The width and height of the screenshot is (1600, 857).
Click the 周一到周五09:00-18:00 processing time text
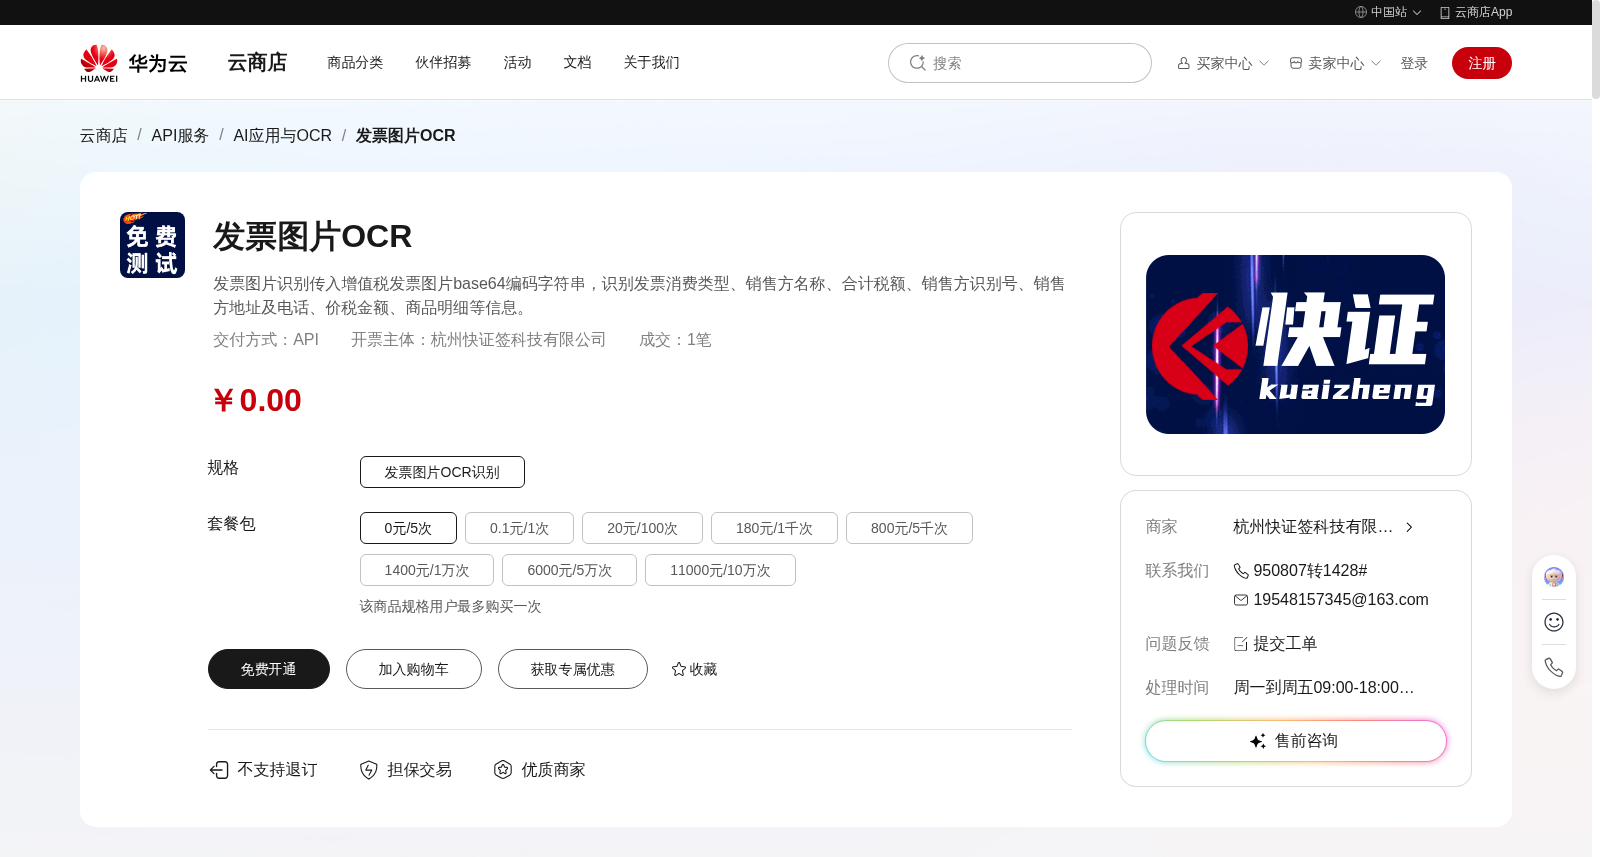tap(1324, 688)
